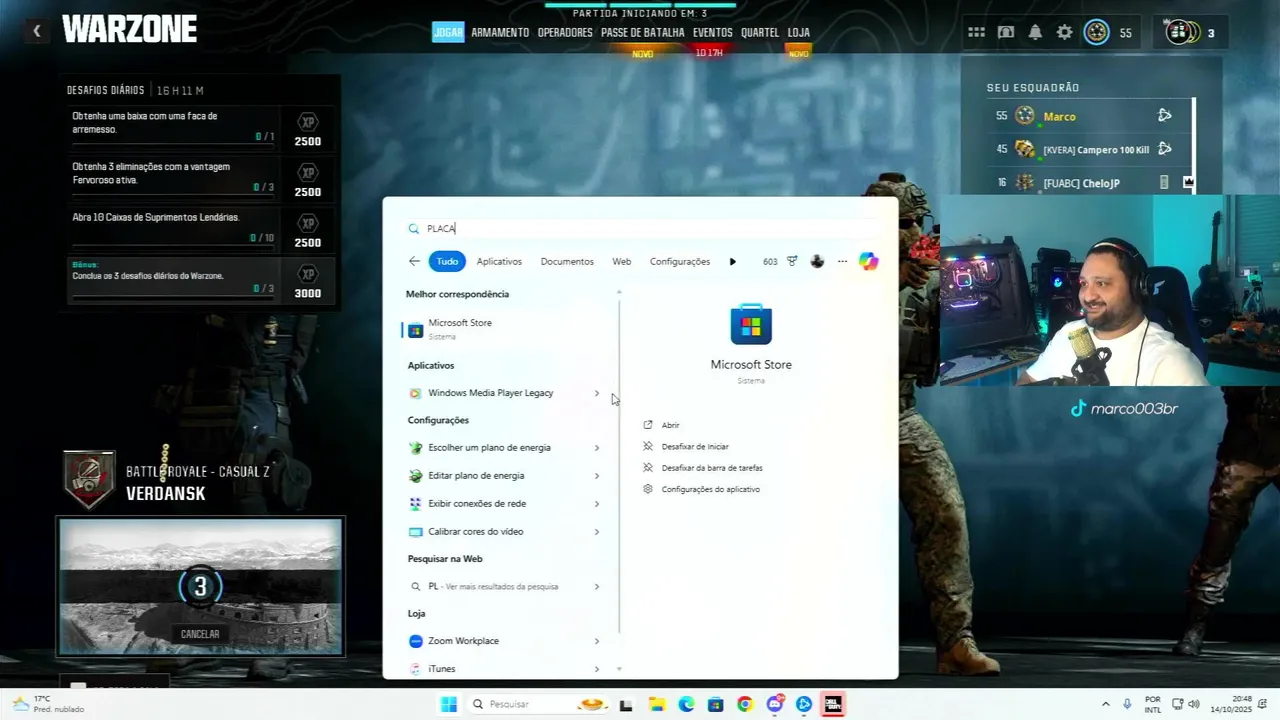This screenshot has height=720, width=1280.
Task: Select the Aplicativos search filter
Action: pos(499,261)
